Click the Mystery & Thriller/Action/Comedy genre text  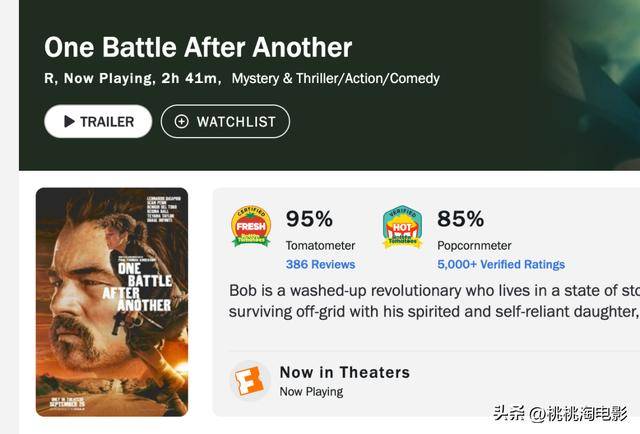click(x=335, y=78)
